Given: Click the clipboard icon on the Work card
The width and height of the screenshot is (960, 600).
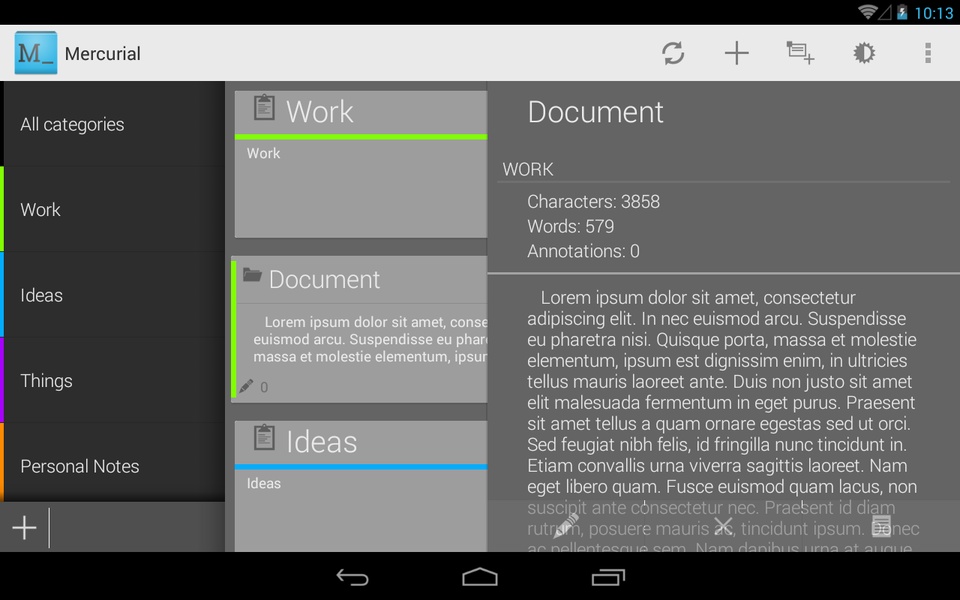Looking at the screenshot, I should [x=264, y=108].
